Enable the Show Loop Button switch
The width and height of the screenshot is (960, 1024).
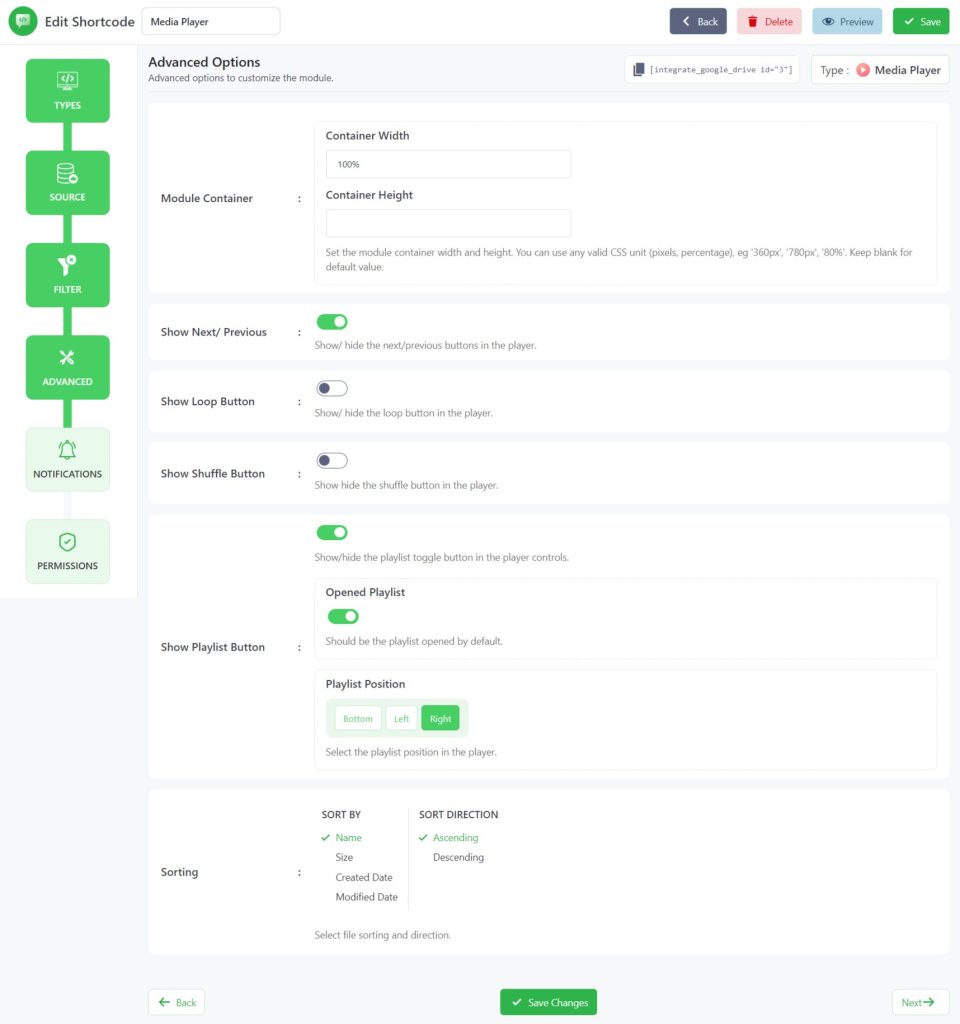click(332, 389)
